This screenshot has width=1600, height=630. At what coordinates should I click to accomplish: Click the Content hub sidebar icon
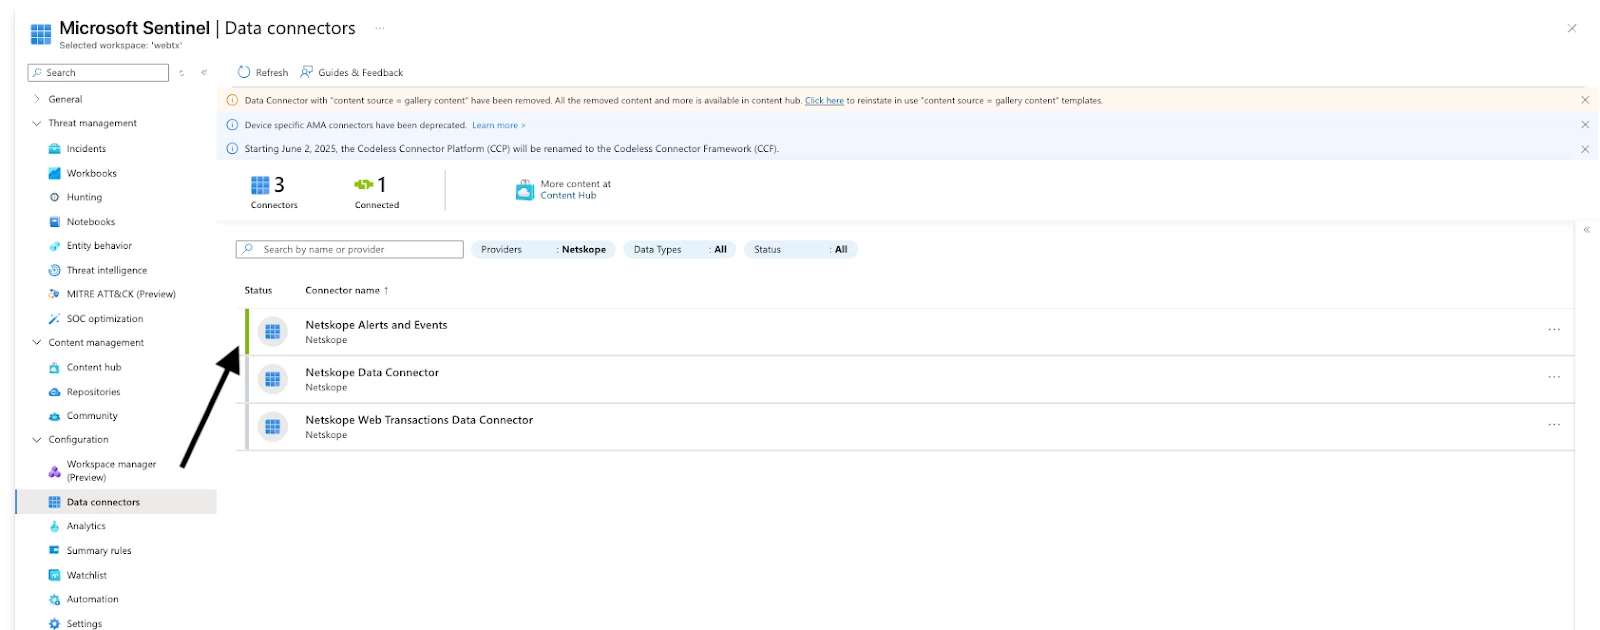tap(55, 367)
